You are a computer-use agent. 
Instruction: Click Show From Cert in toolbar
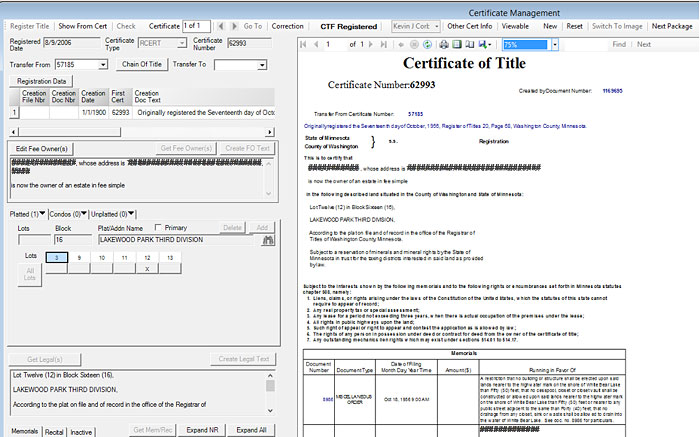coord(83,26)
